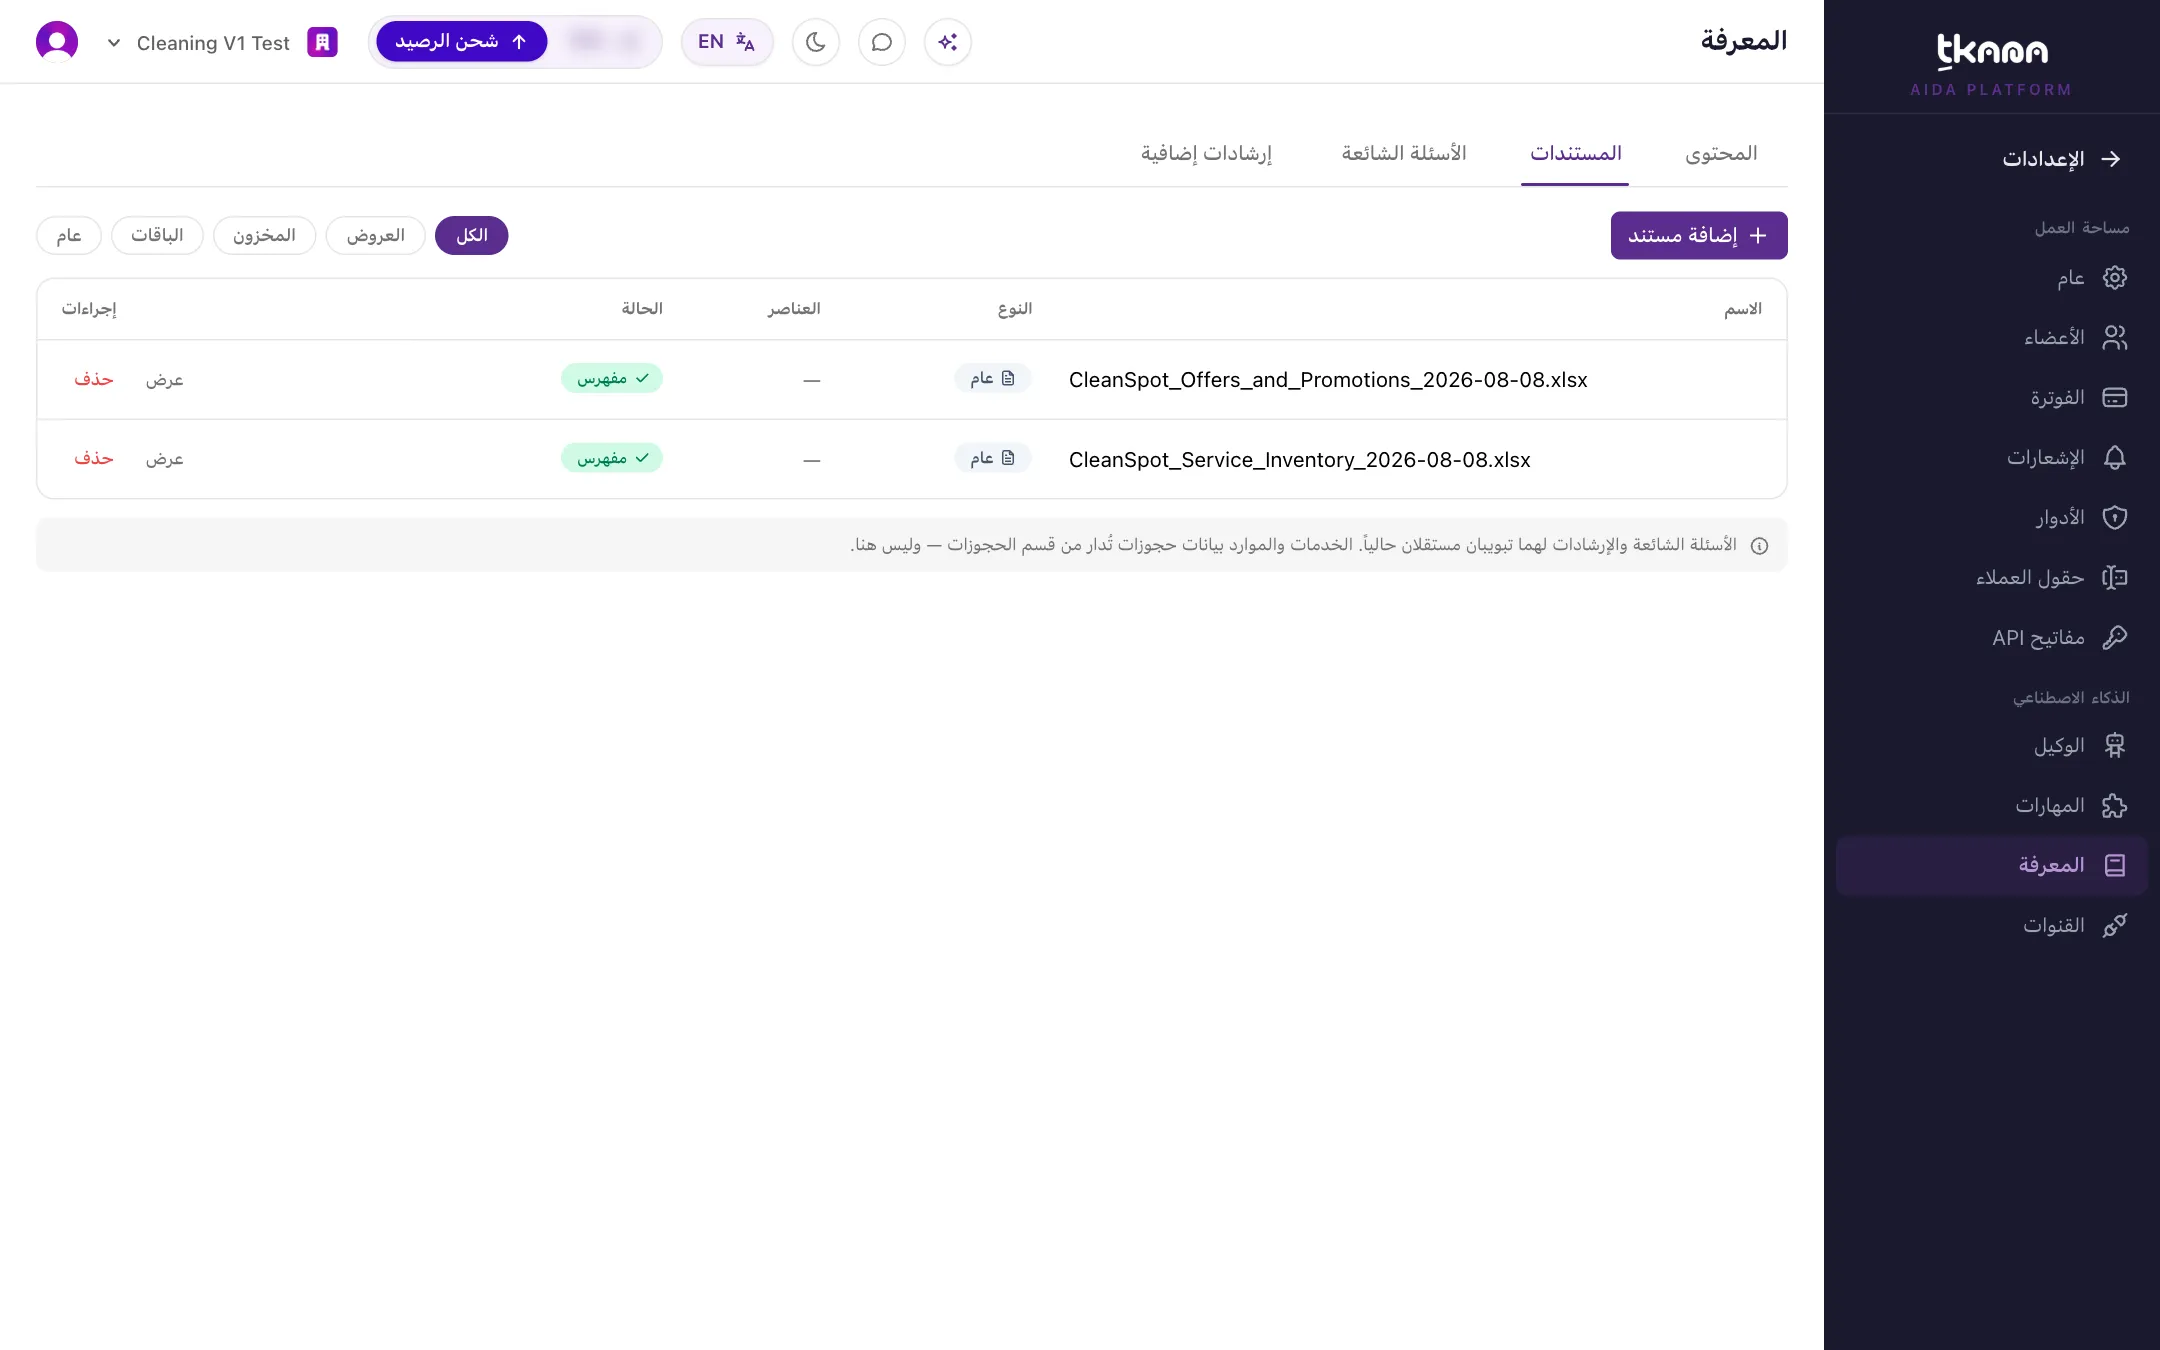This screenshot has height=1350, width=2160.
Task: Click the tkaaa AIDA Platform logo
Action: 1992,64
